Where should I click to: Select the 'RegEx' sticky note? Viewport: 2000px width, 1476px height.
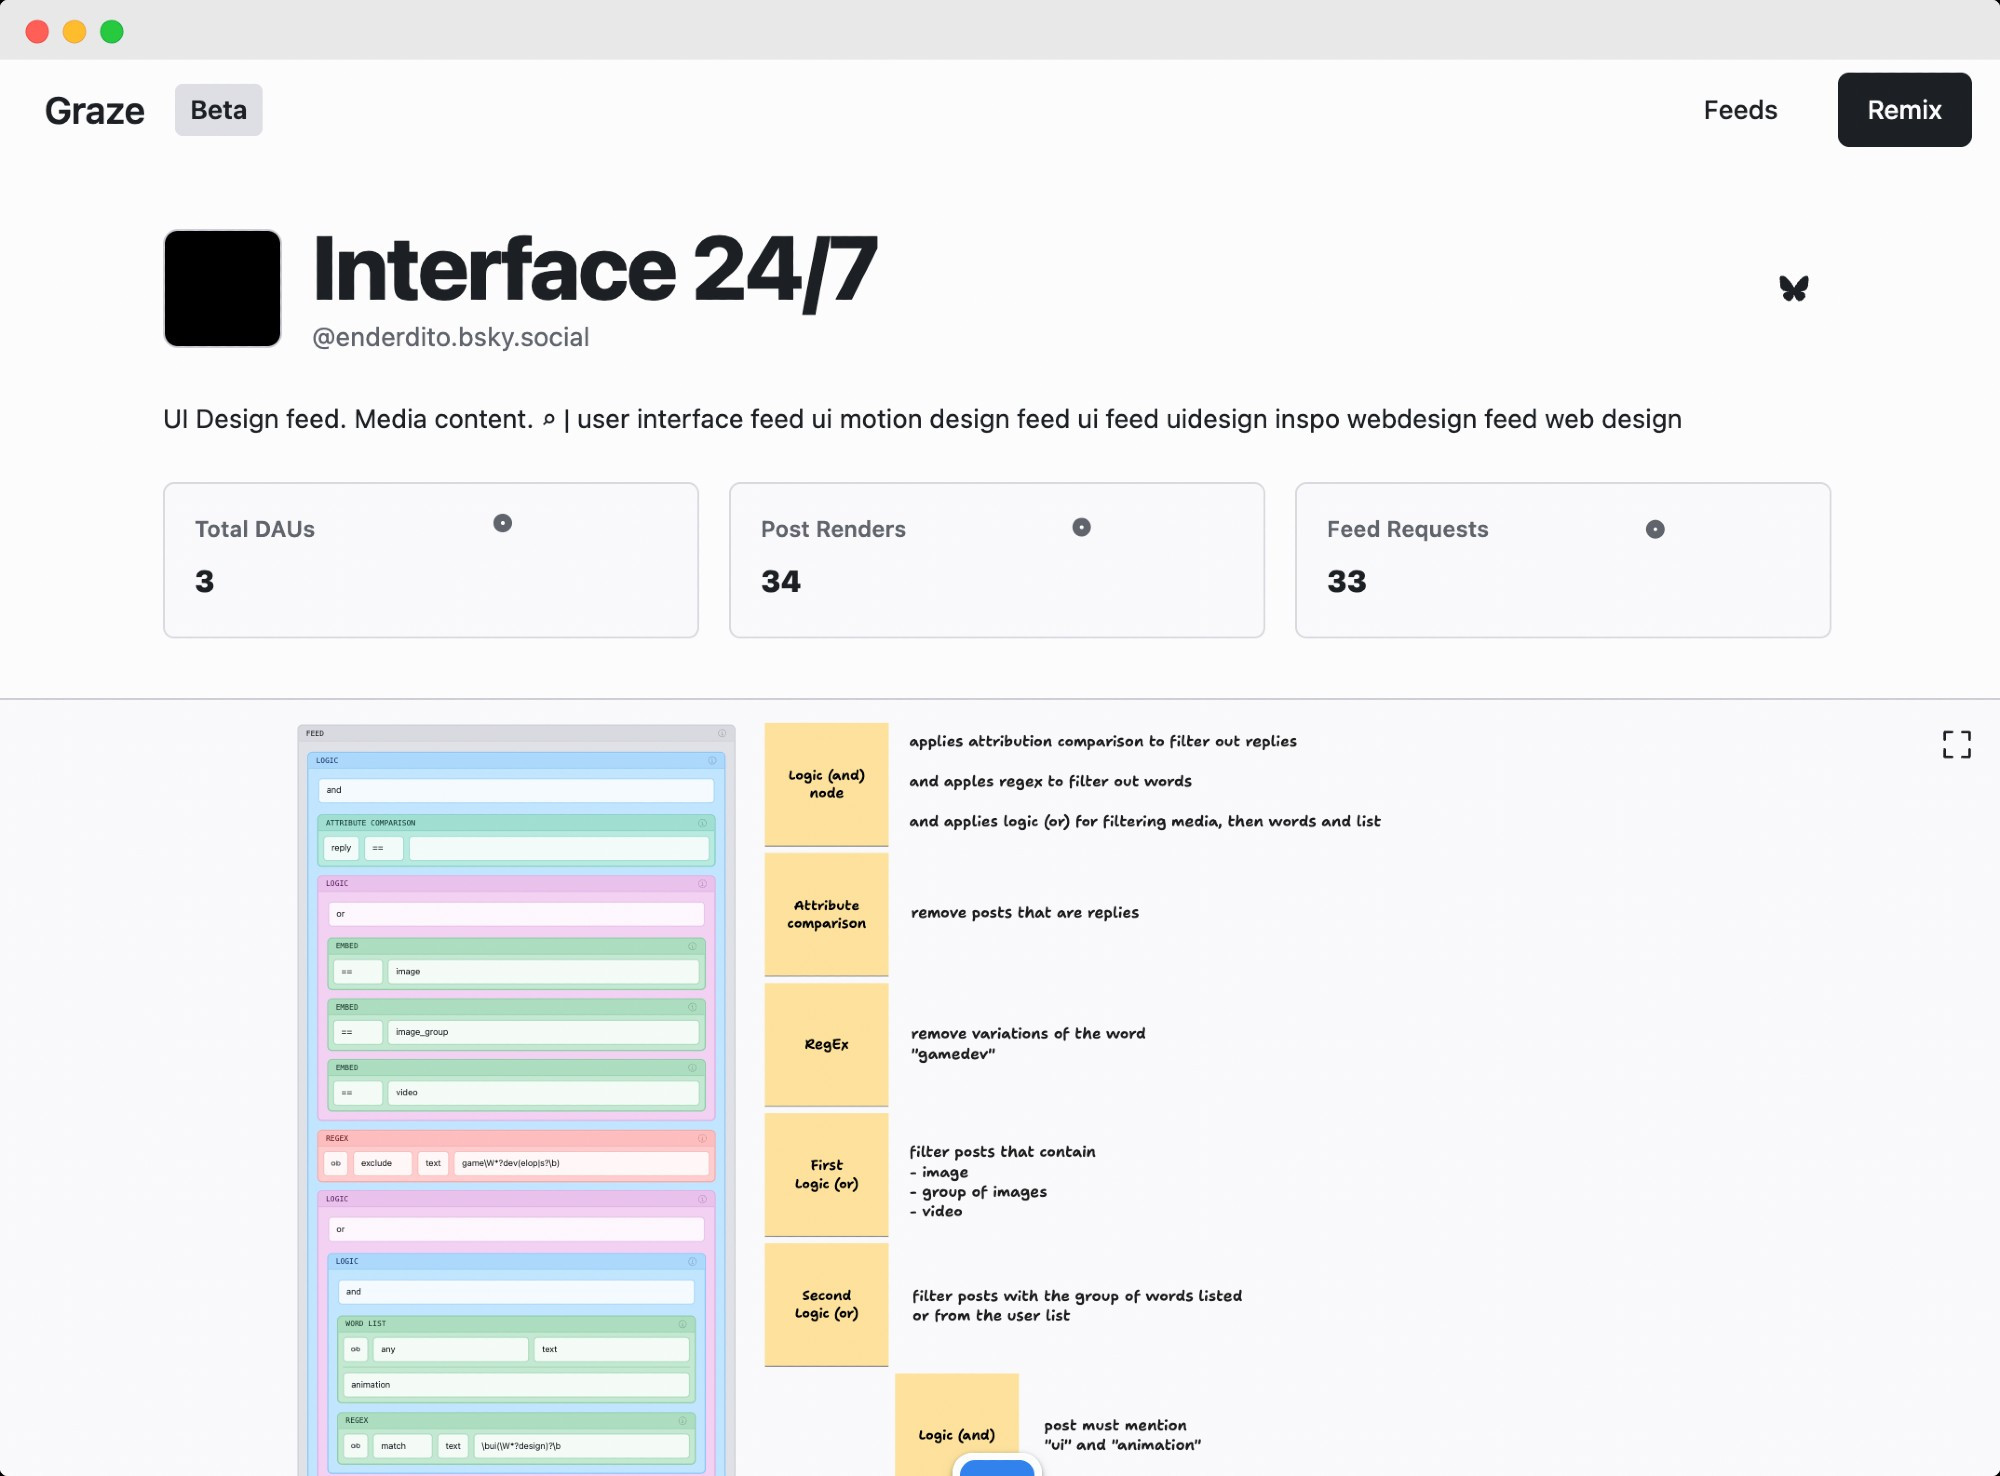click(x=826, y=1044)
